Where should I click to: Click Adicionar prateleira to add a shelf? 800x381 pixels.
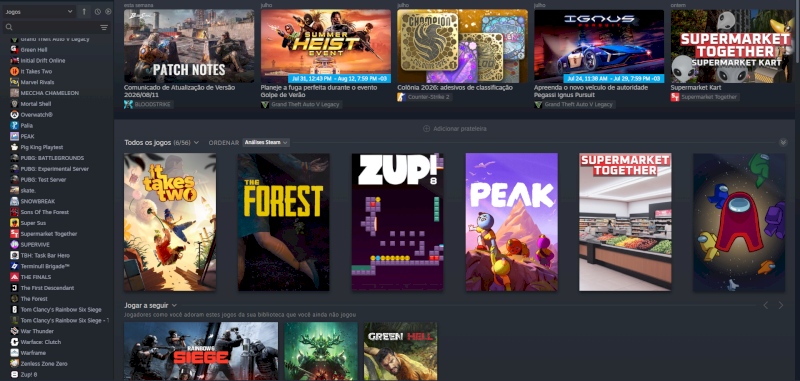coord(455,129)
